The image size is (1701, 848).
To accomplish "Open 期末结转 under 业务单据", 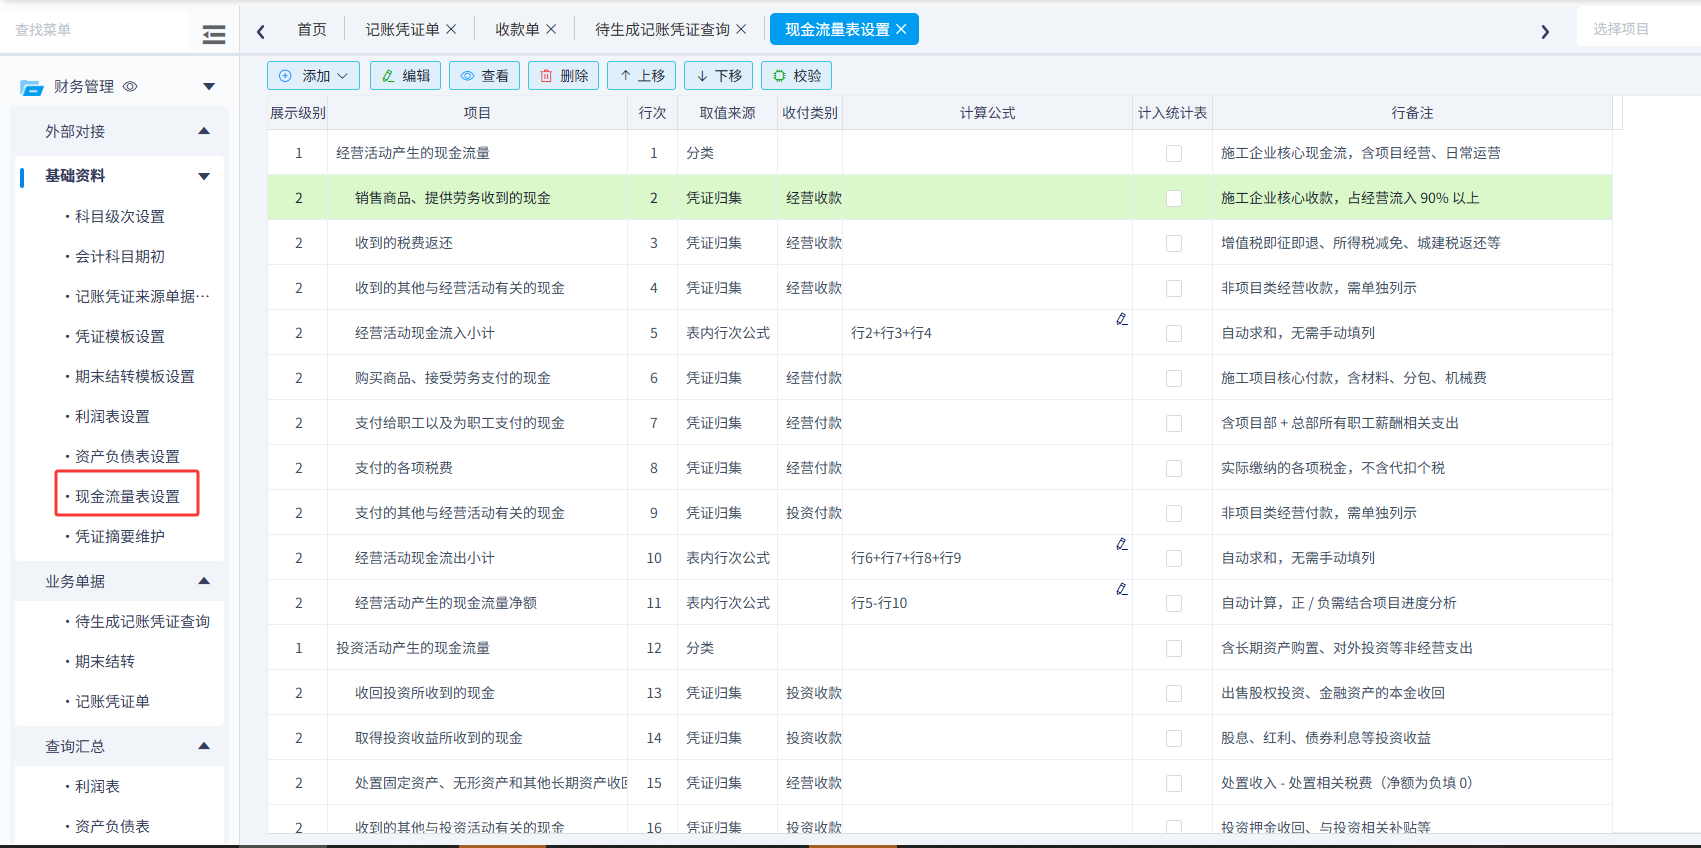I will (105, 661).
